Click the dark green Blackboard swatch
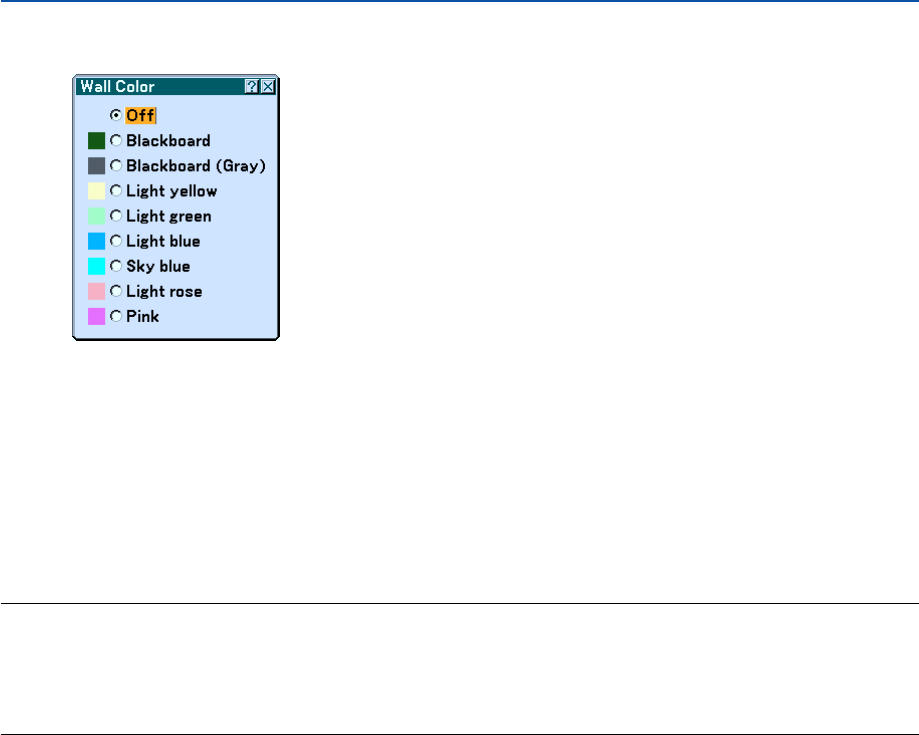The height and width of the screenshot is (735, 919). click(x=97, y=141)
